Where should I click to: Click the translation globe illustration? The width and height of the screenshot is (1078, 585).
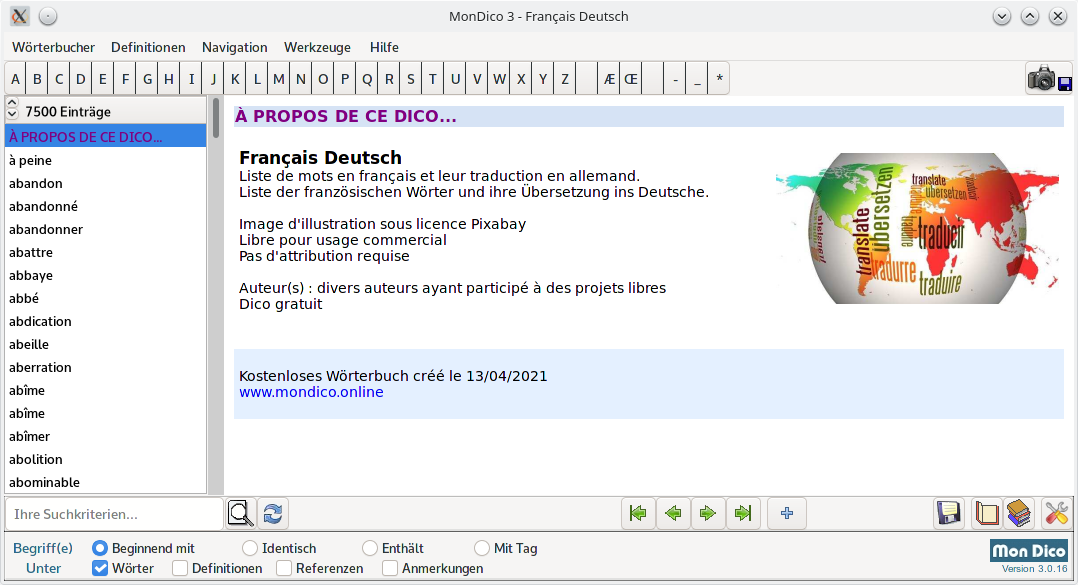[x=918, y=228]
